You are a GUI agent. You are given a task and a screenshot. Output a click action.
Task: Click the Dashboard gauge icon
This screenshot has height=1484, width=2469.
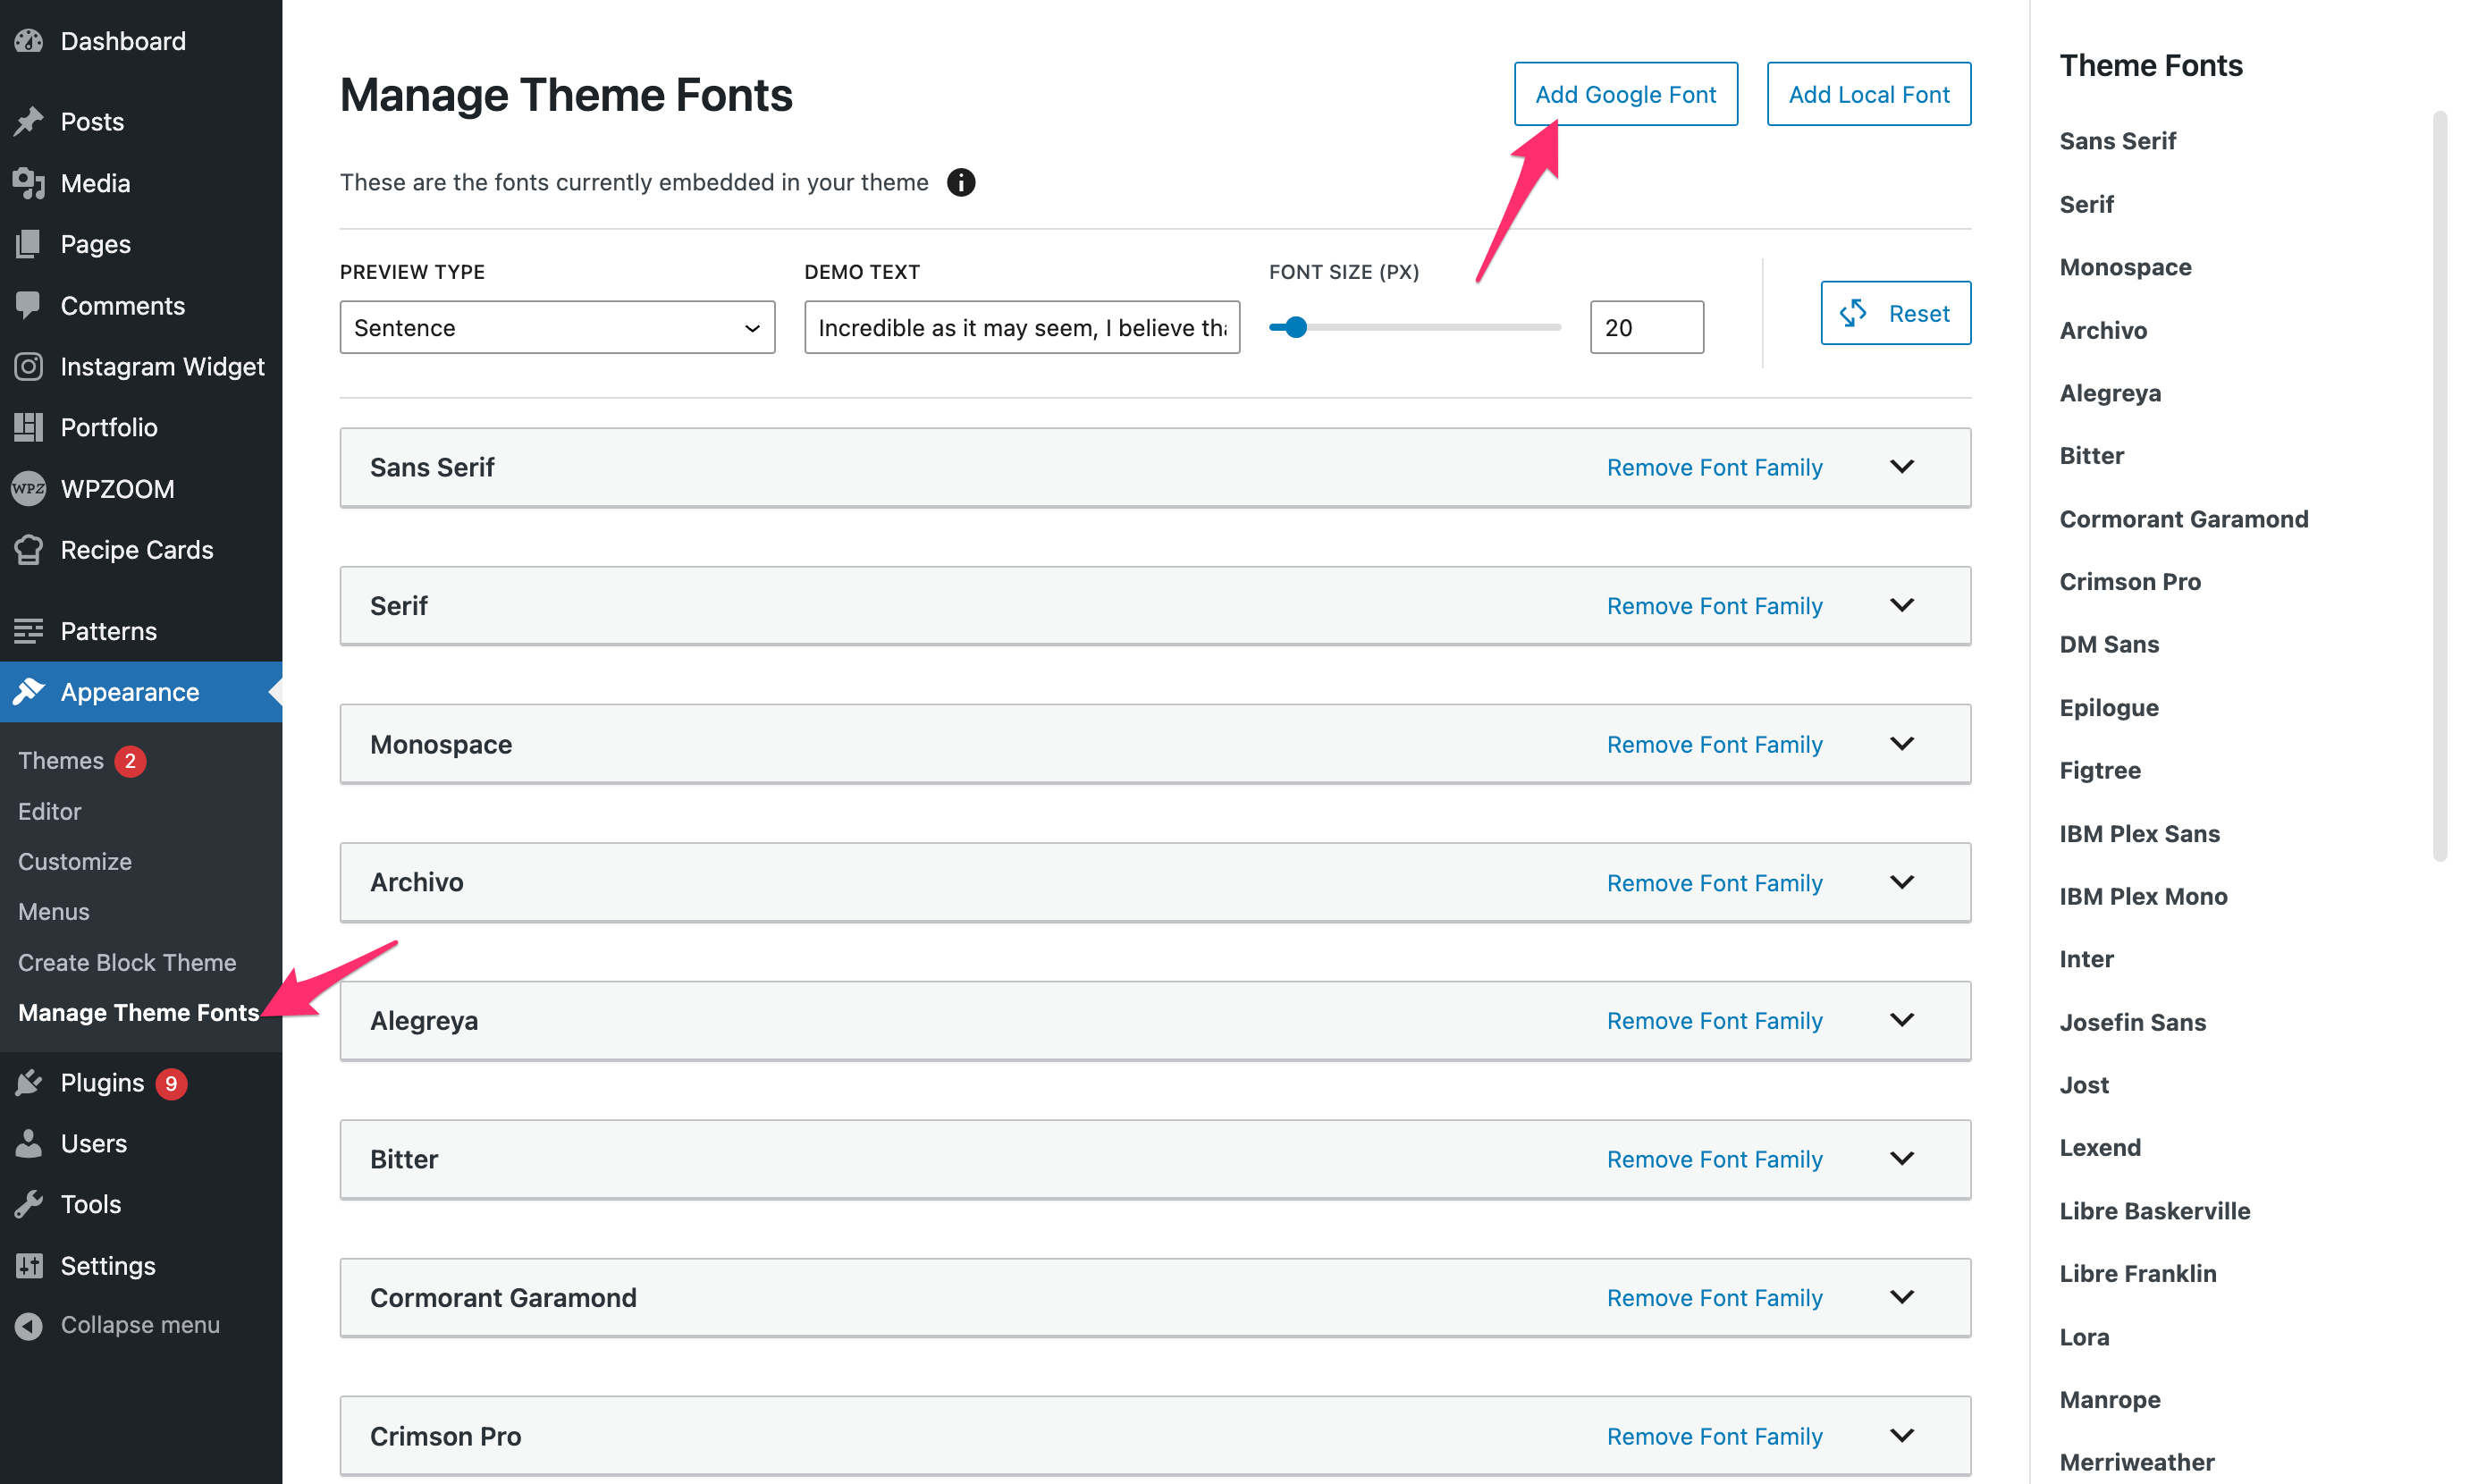pos(29,41)
